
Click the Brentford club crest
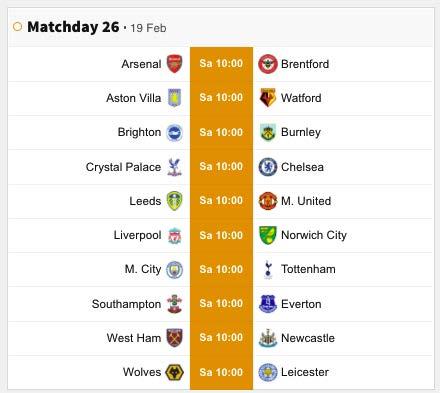click(268, 64)
